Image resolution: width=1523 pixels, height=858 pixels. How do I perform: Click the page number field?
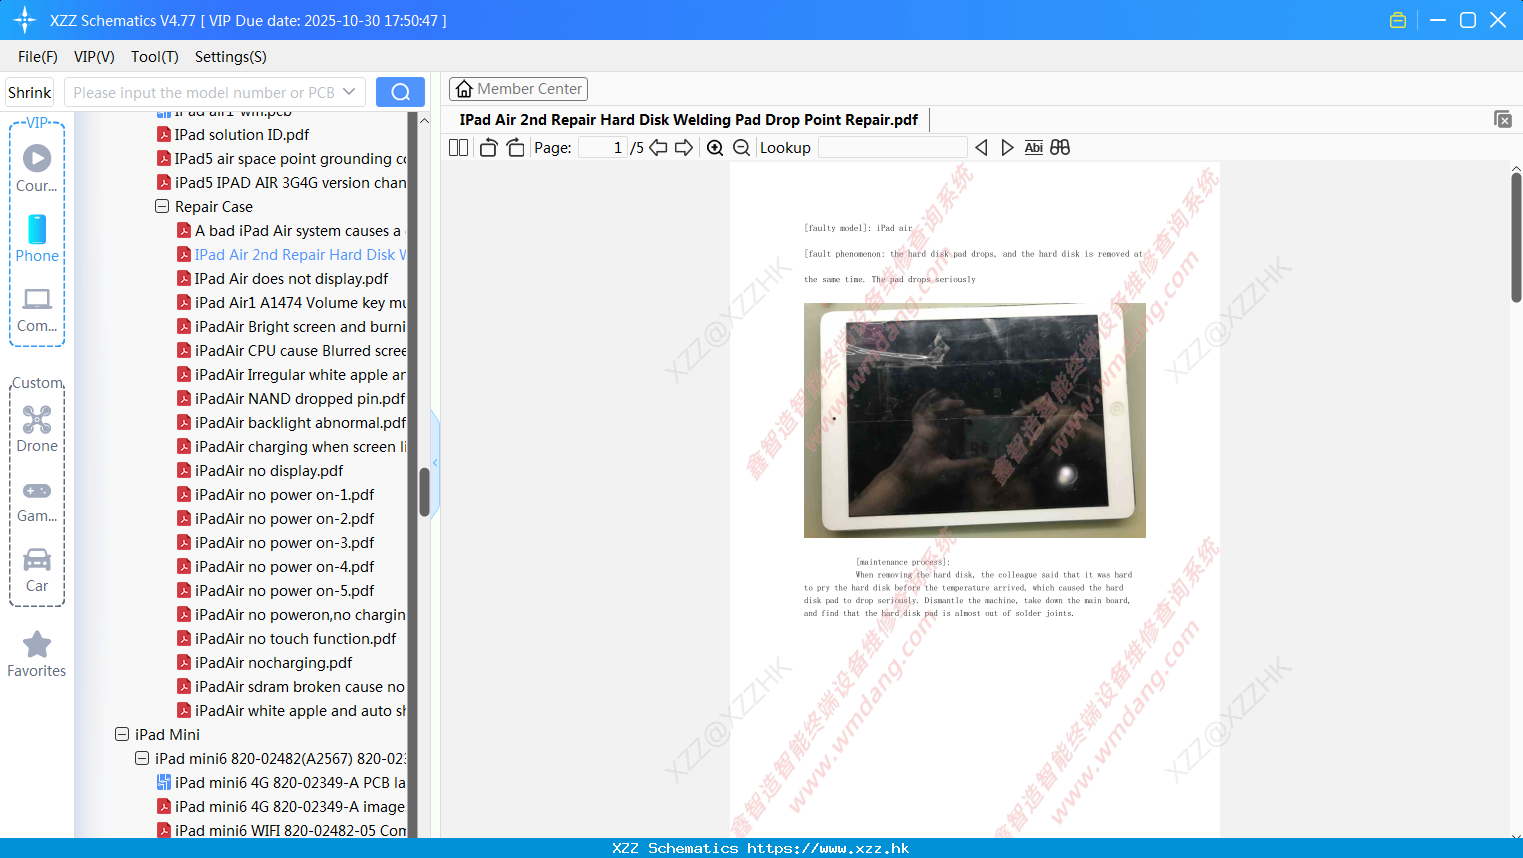tap(603, 148)
